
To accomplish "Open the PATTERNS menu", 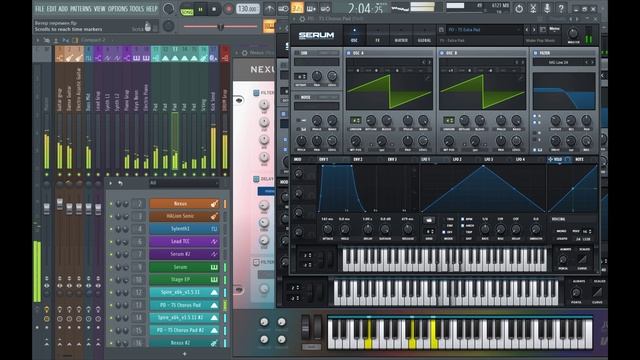I will (x=81, y=9).
